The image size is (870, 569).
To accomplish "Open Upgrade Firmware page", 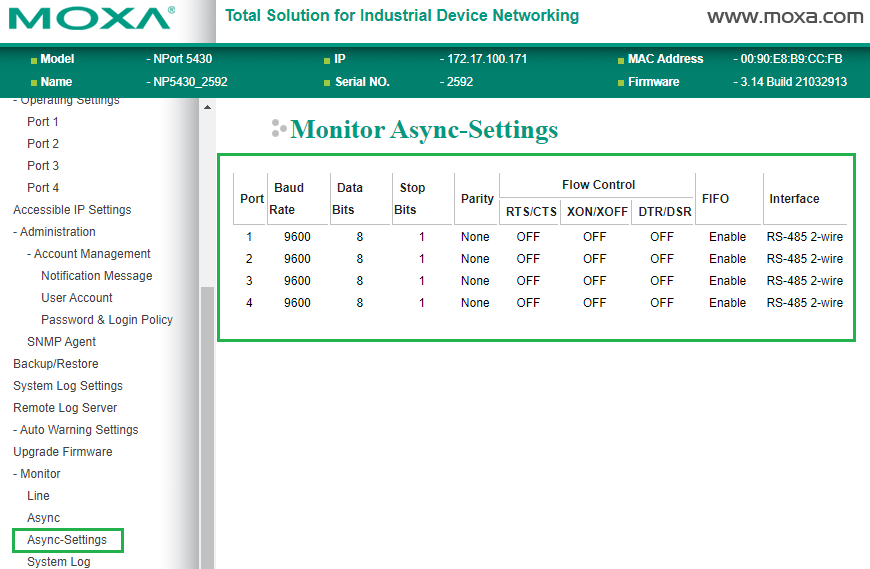I will [x=62, y=452].
